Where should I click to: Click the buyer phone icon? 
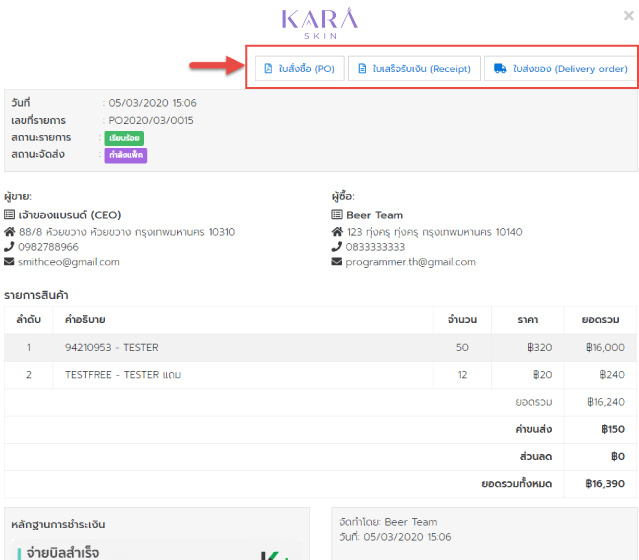337,247
